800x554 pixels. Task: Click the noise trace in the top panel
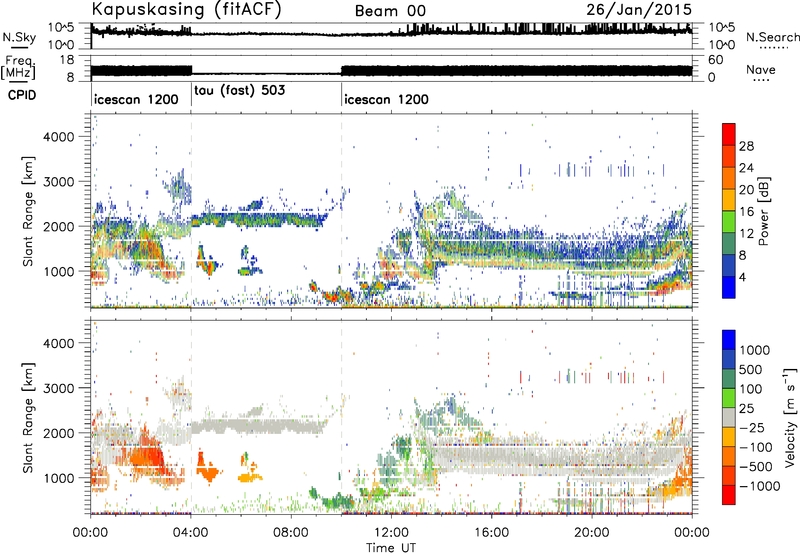391,32
